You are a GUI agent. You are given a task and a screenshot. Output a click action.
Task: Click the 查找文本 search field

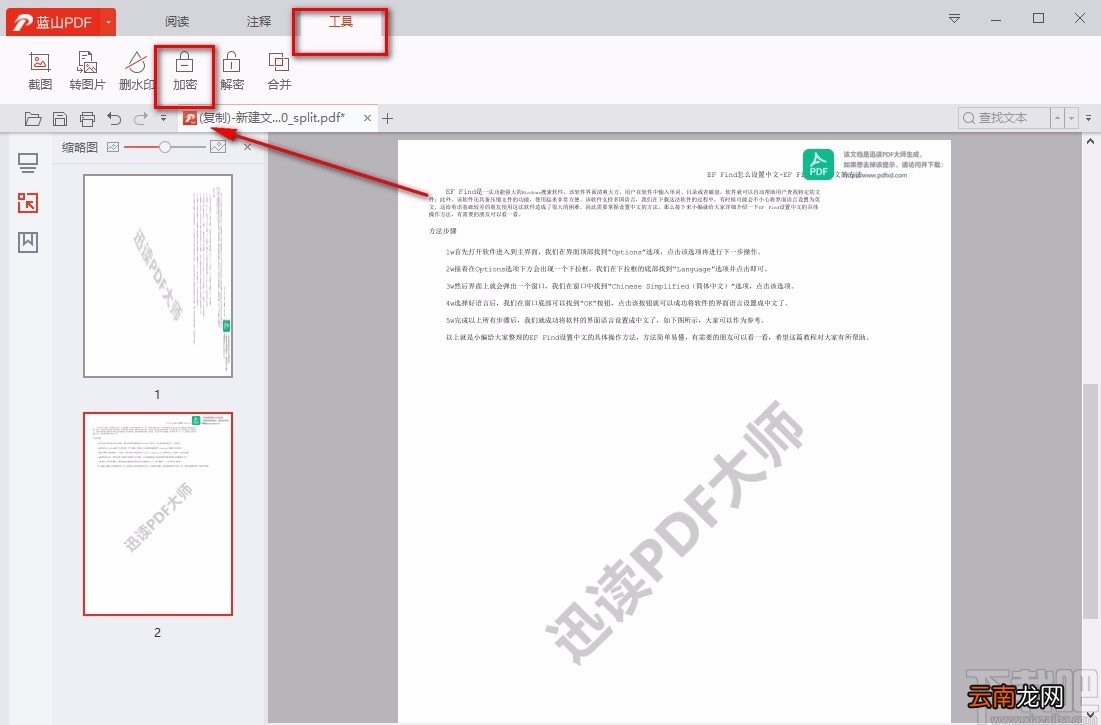1003,118
